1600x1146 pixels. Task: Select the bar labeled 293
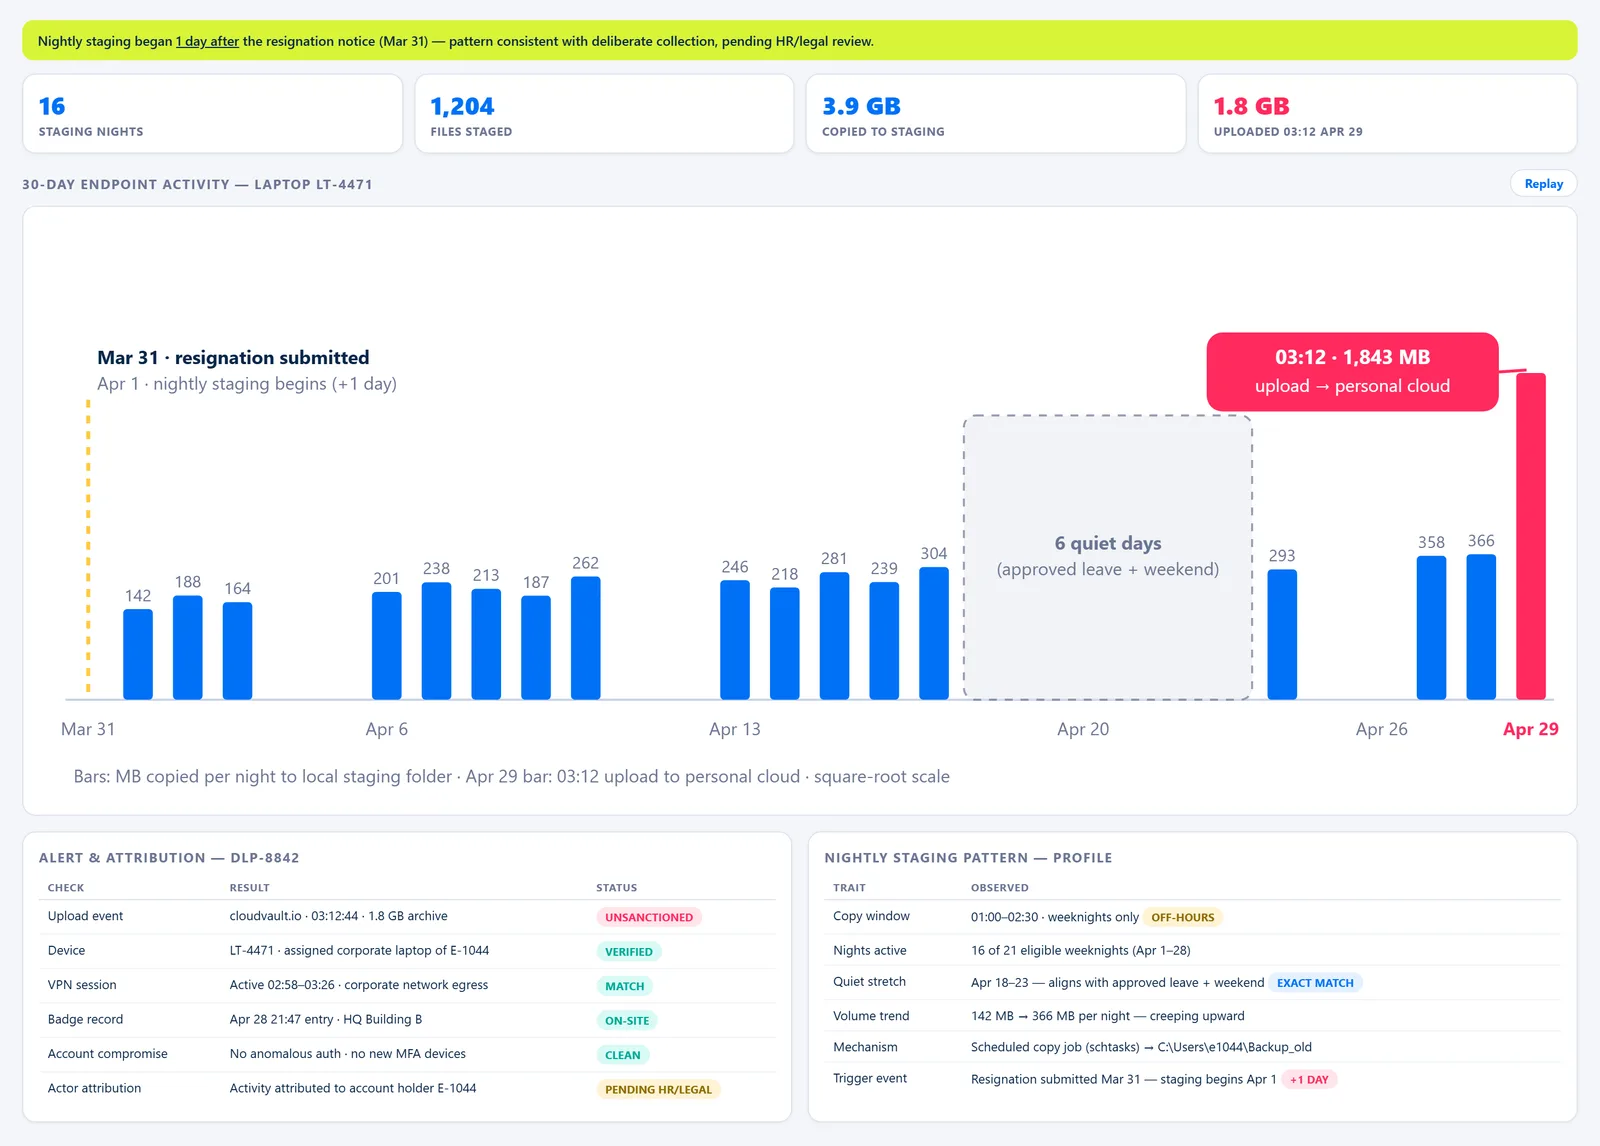(1282, 634)
